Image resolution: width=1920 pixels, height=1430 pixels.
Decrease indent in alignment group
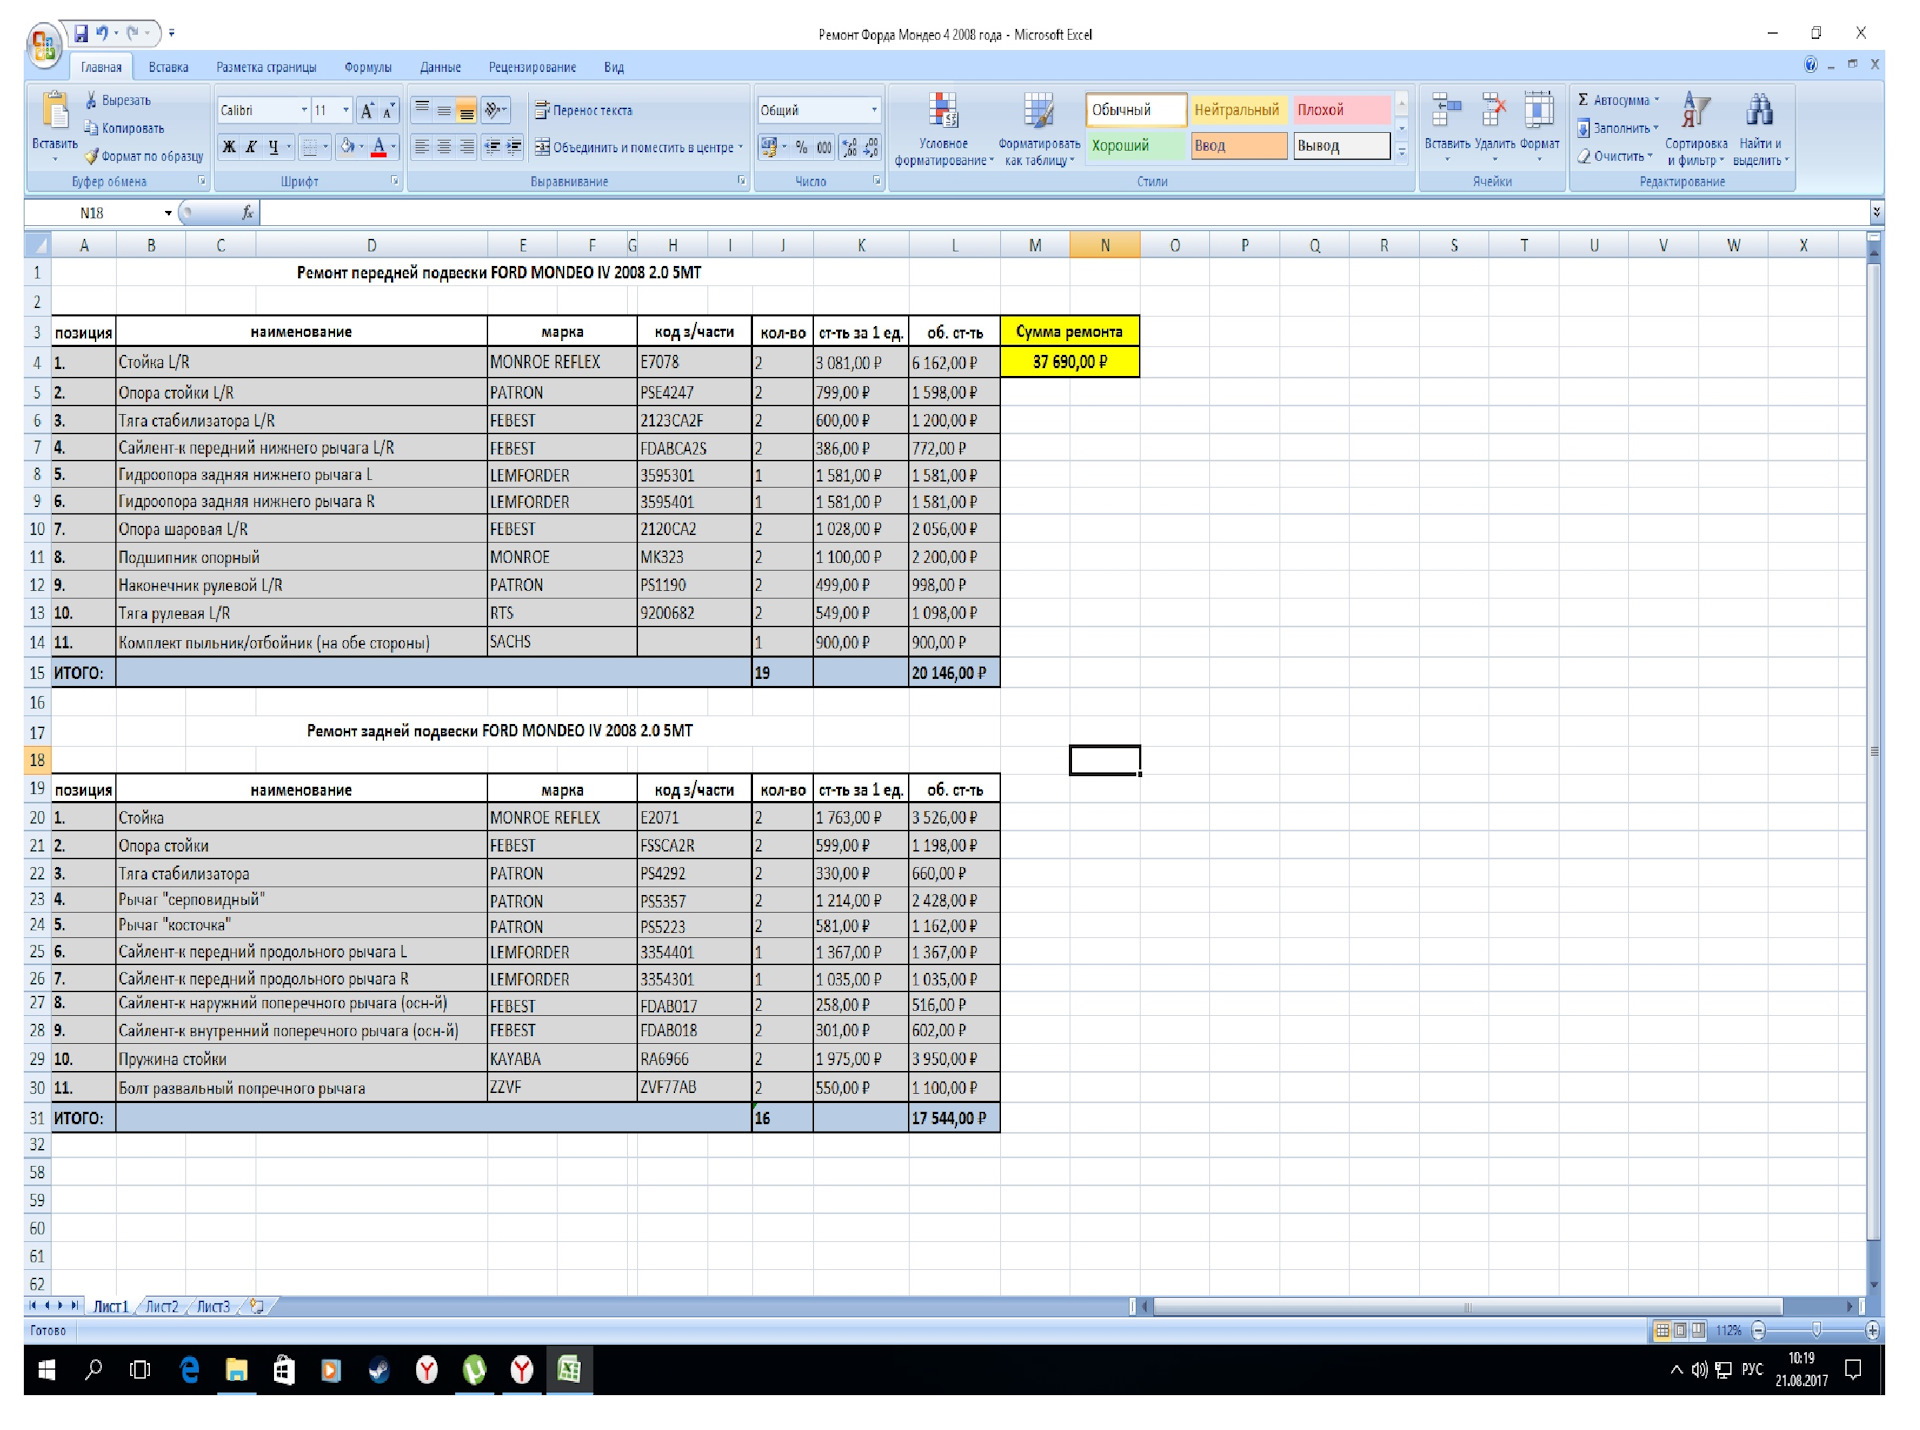coord(492,147)
